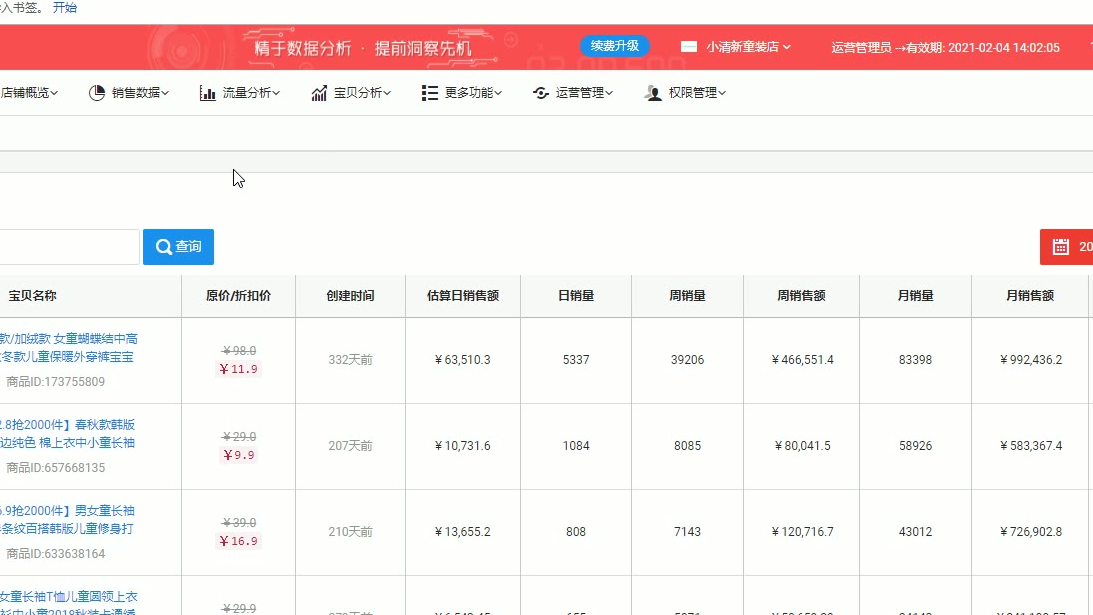Click the bar chart icon for 流量分析
The width and height of the screenshot is (1093, 615).
pyautogui.click(x=208, y=93)
